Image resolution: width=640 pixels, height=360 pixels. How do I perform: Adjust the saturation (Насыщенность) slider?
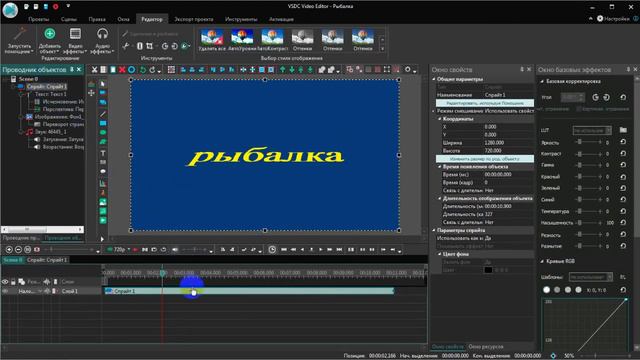click(589, 223)
